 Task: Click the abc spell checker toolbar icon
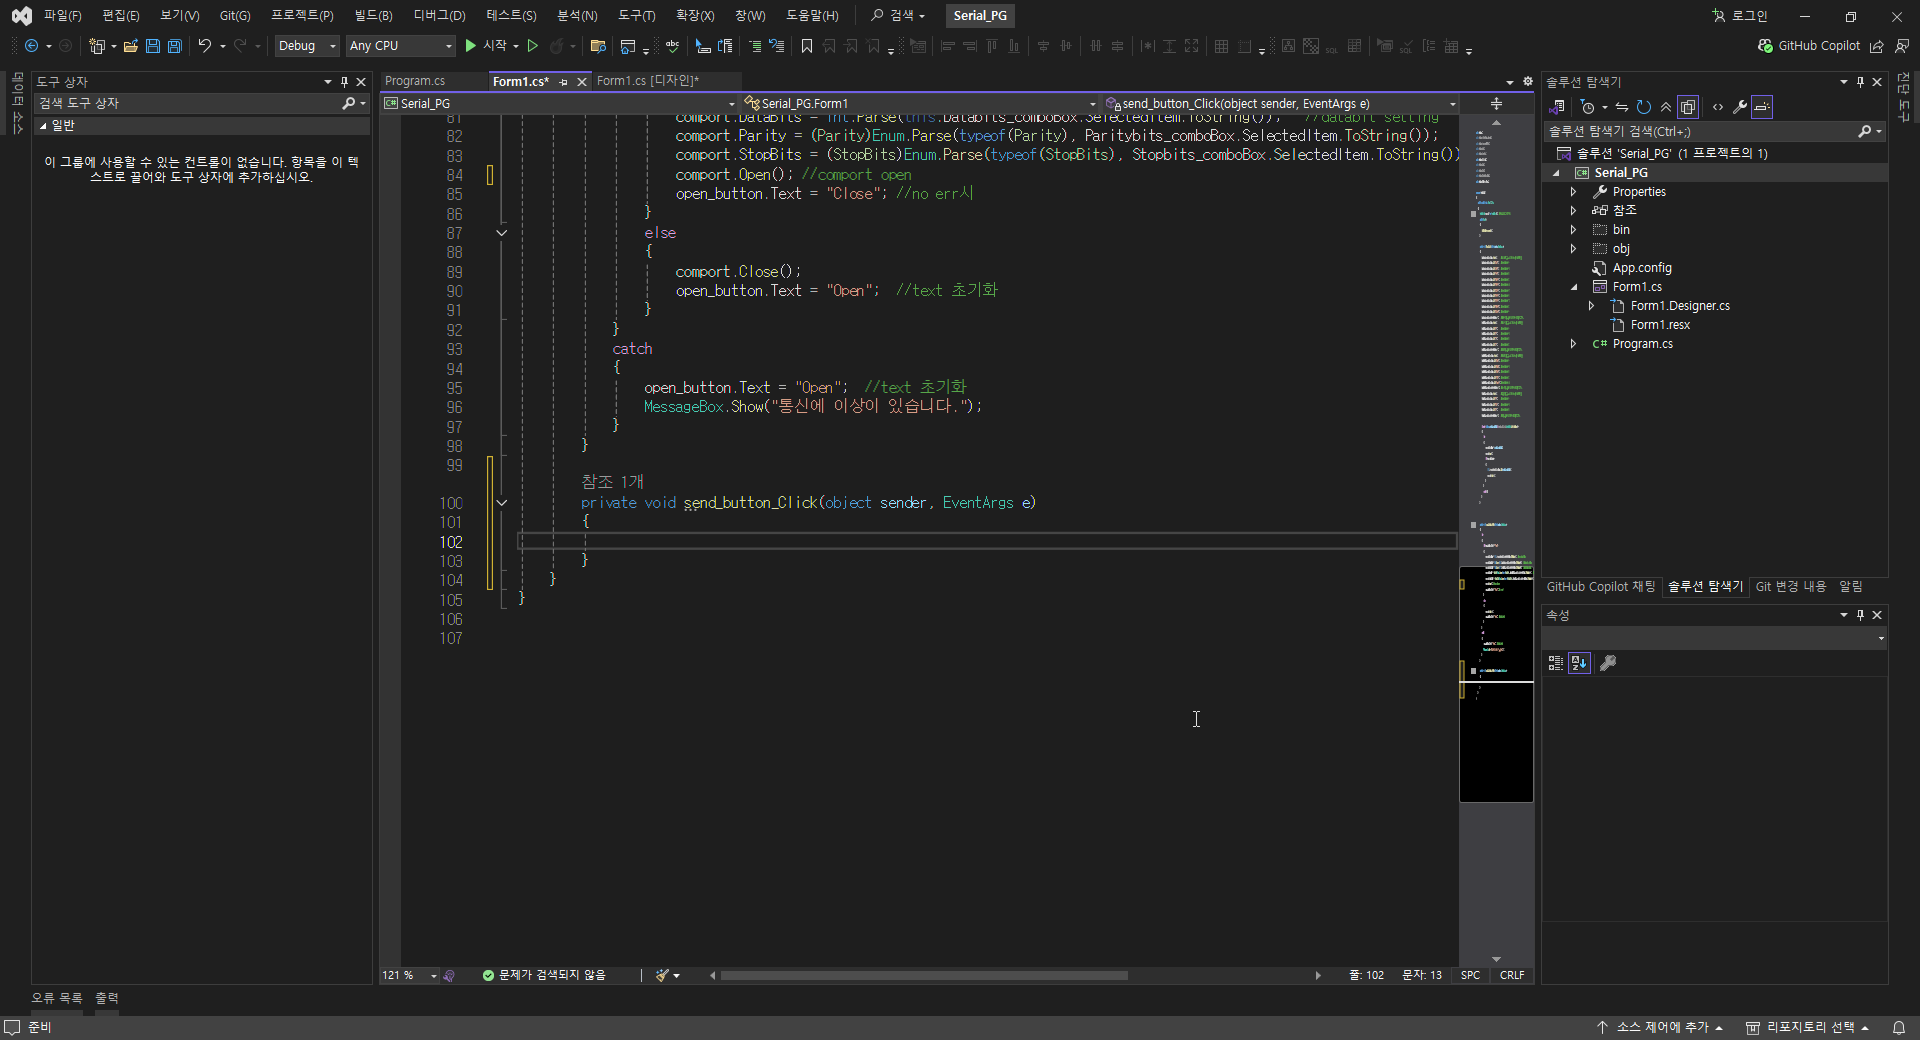tap(672, 46)
